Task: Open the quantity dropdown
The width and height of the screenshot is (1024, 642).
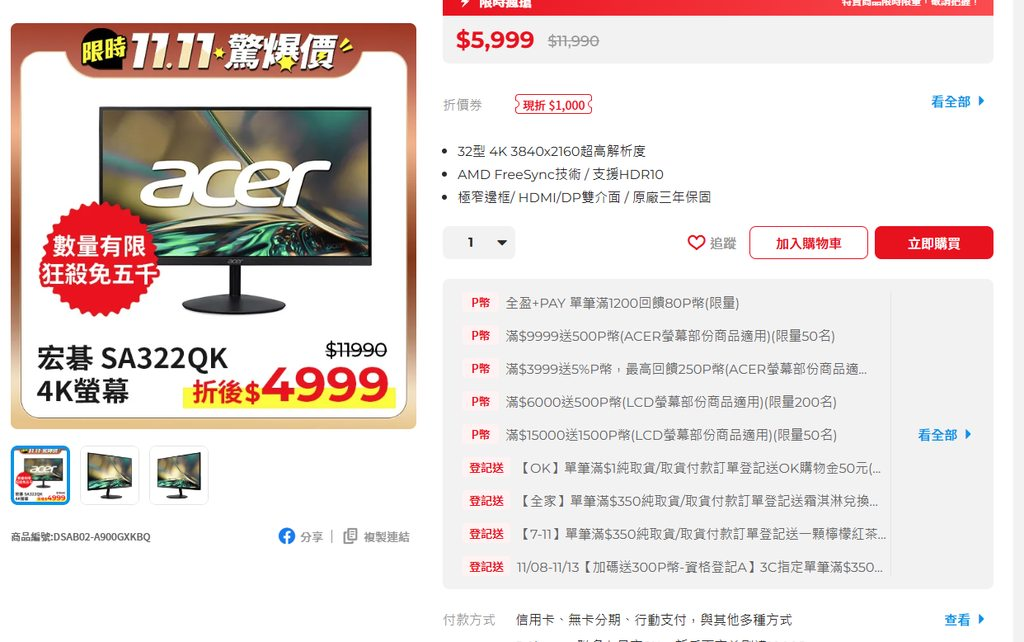Action: (479, 242)
